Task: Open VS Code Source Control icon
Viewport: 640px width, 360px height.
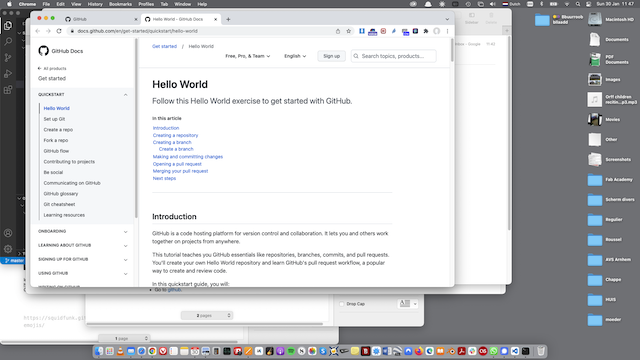Action: tap(8, 58)
